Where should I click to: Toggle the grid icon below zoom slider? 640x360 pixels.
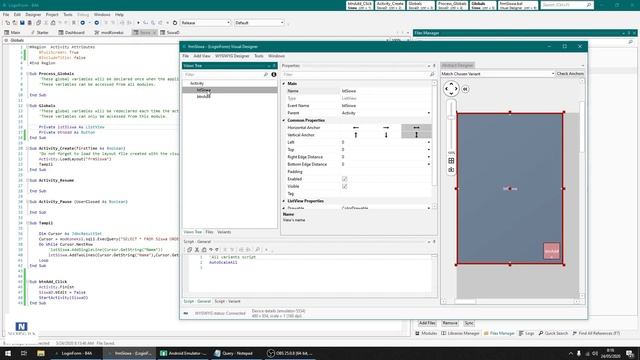(451, 161)
